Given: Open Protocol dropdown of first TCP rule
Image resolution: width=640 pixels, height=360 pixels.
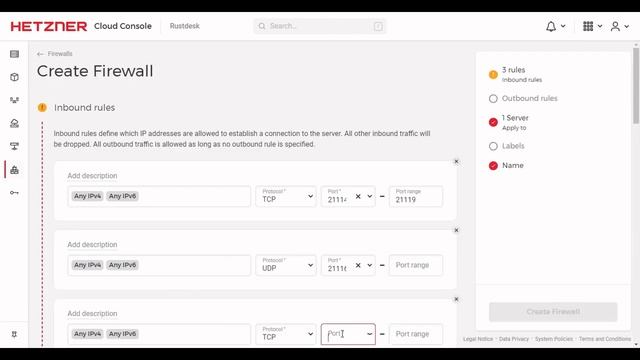Looking at the screenshot, I should [x=286, y=196].
